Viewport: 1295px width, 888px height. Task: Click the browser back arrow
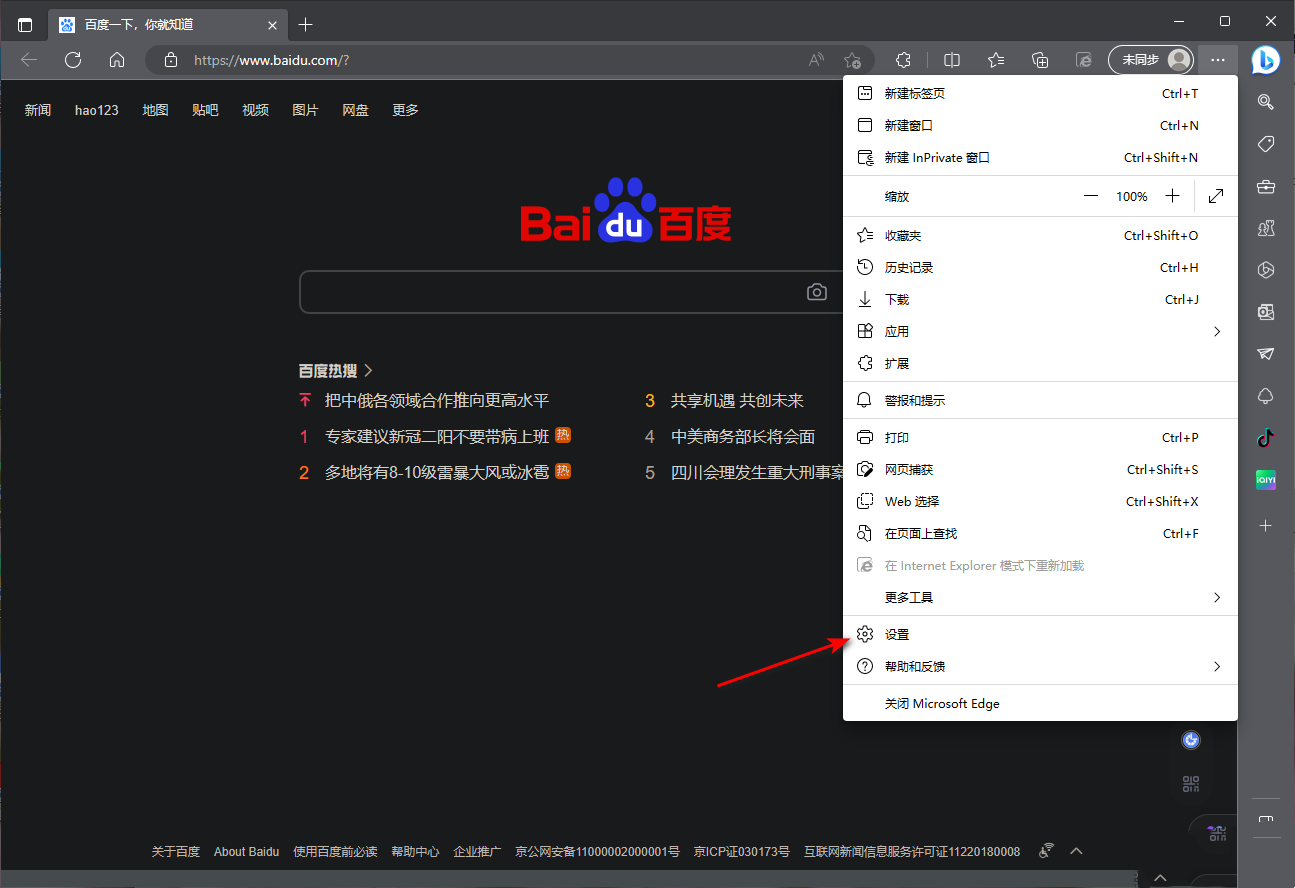pyautogui.click(x=29, y=60)
